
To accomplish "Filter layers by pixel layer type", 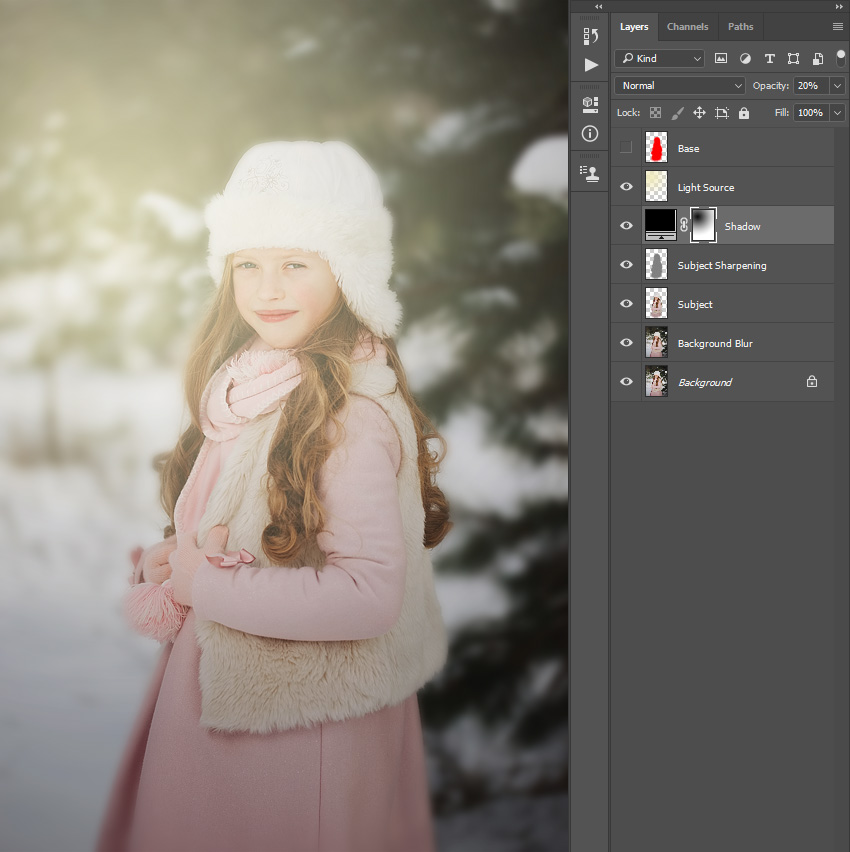I will point(721,59).
